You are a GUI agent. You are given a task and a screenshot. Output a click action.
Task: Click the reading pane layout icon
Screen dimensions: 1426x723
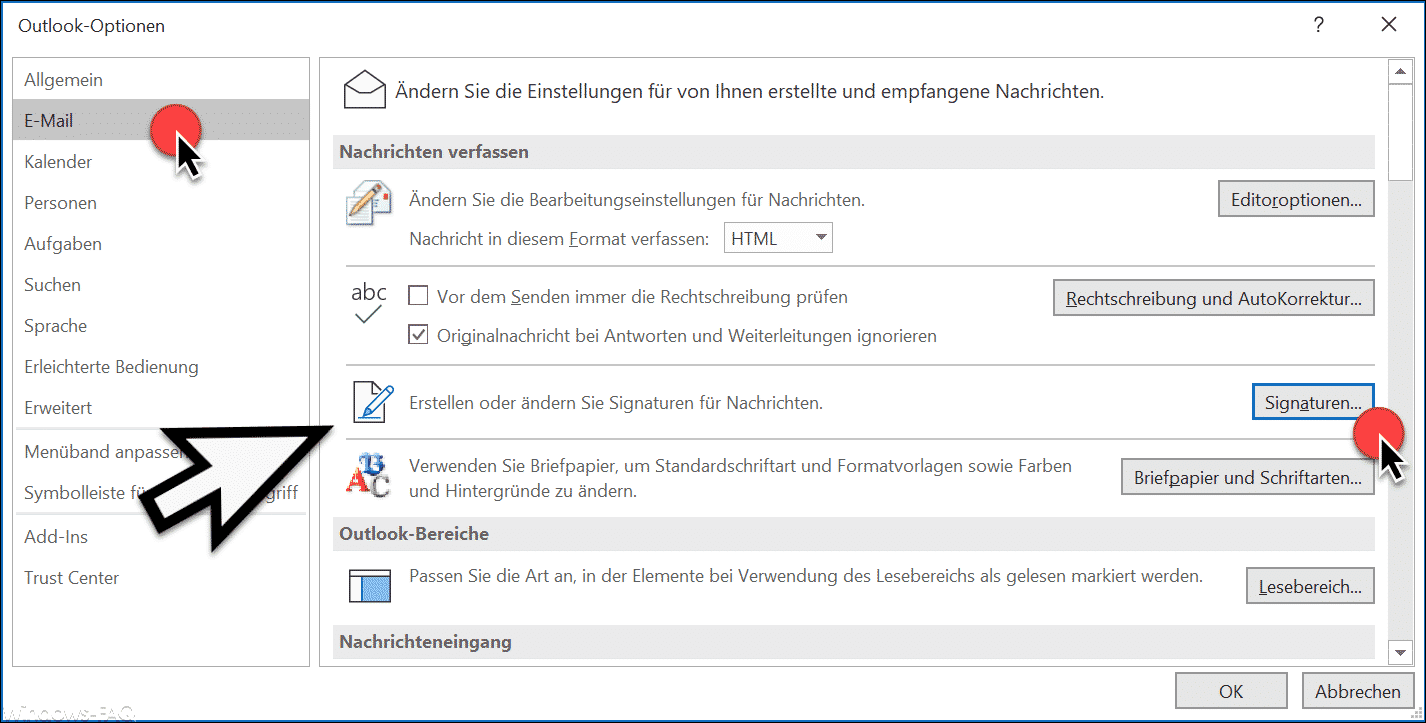[x=369, y=585]
